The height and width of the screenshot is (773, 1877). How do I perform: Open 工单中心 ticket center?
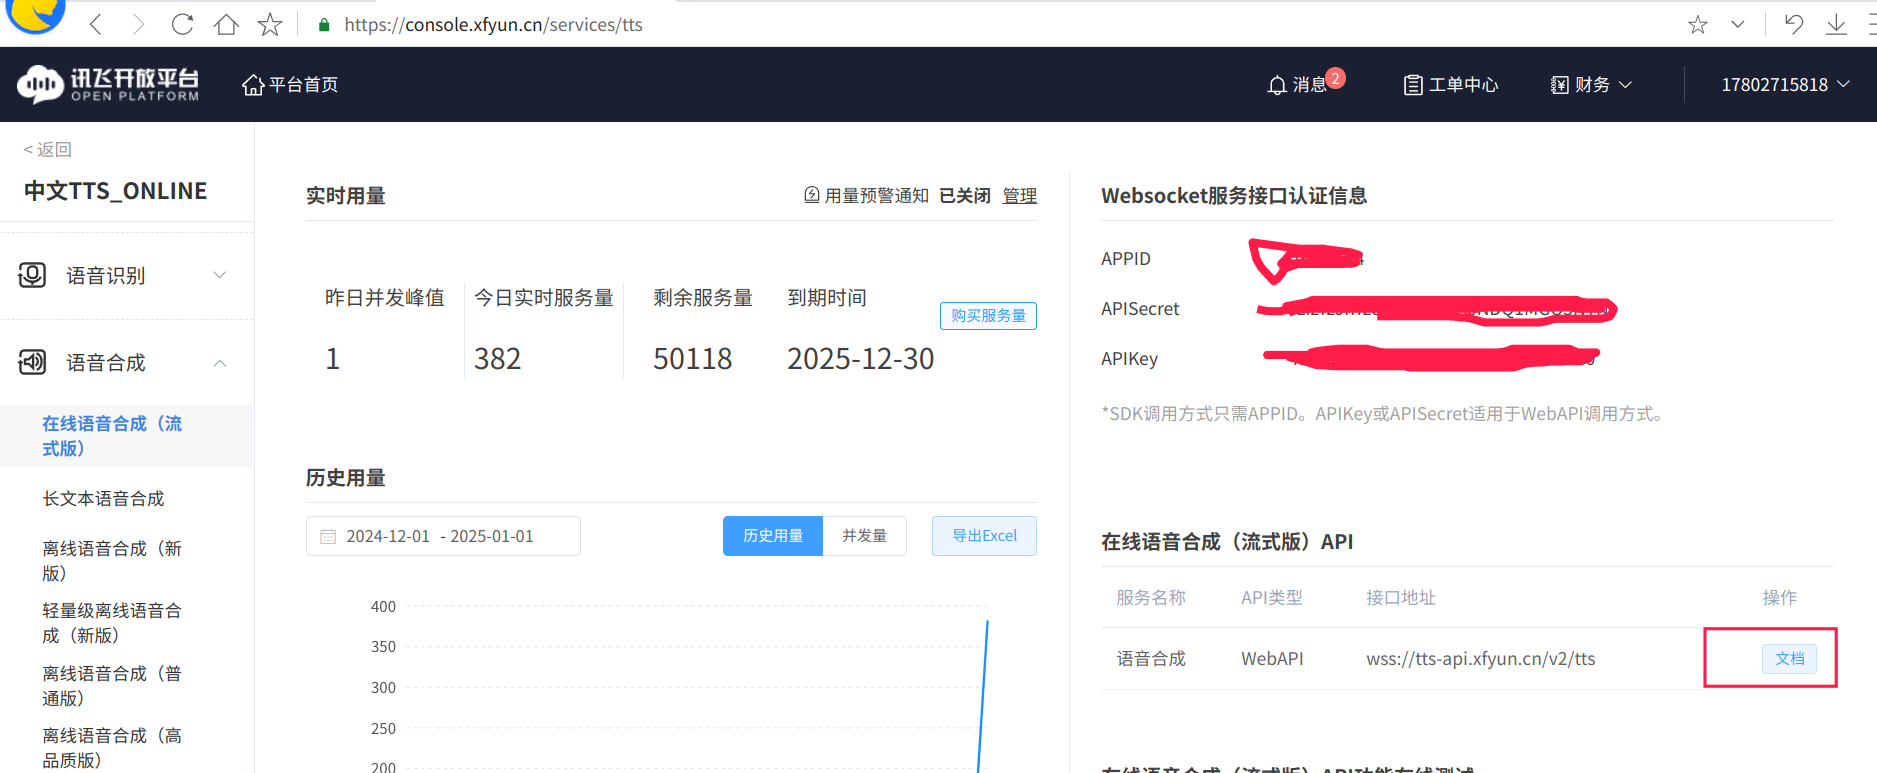click(1463, 85)
